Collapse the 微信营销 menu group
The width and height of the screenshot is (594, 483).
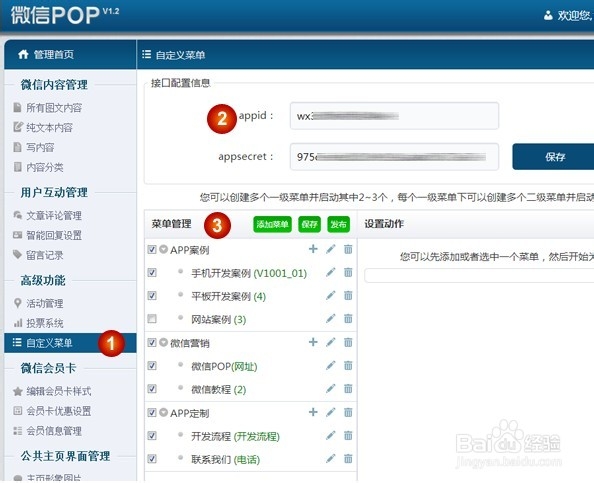[163, 342]
